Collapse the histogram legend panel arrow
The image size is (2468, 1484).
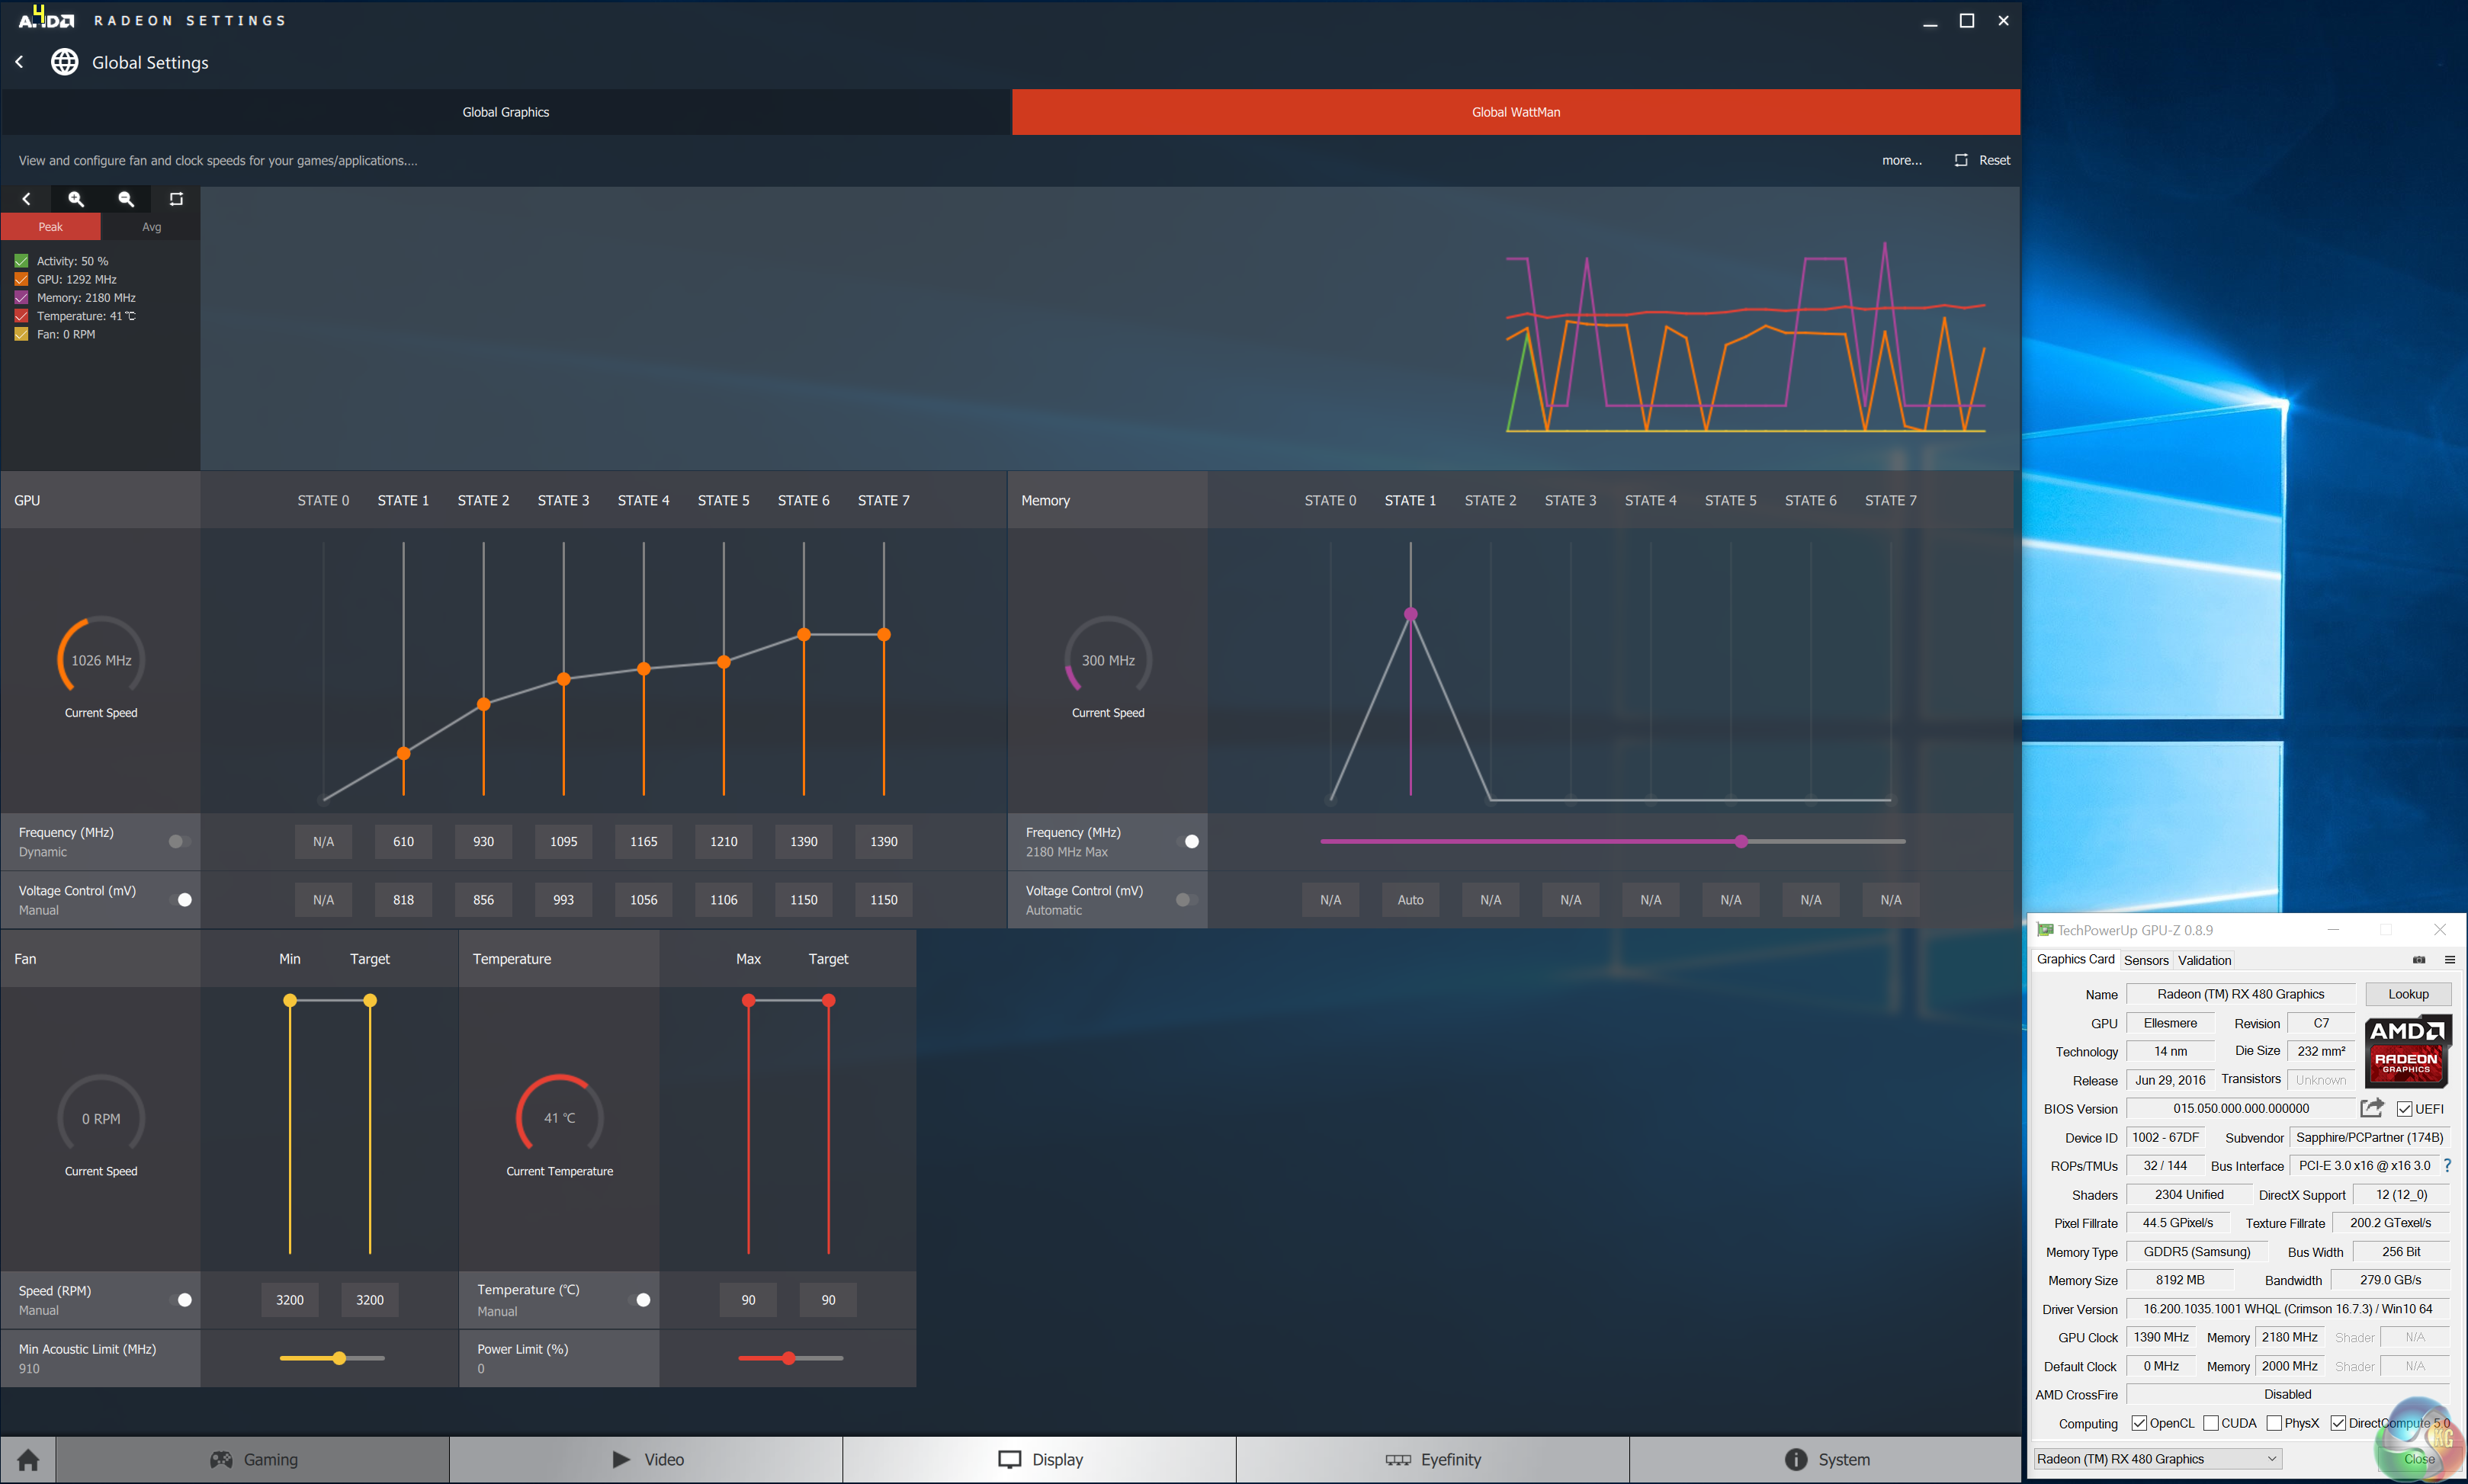tap(26, 199)
